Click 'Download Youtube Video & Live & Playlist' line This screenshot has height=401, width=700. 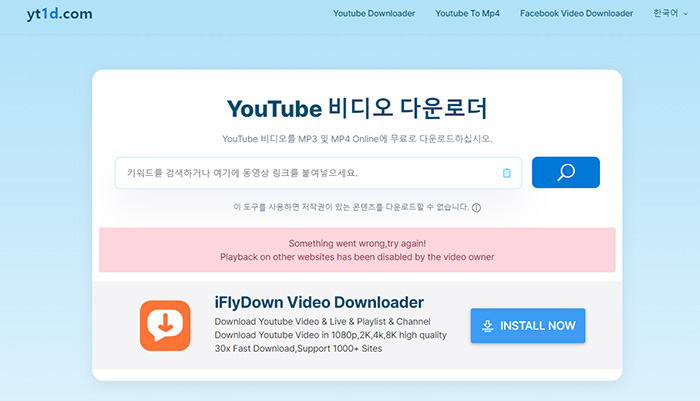[322, 322]
